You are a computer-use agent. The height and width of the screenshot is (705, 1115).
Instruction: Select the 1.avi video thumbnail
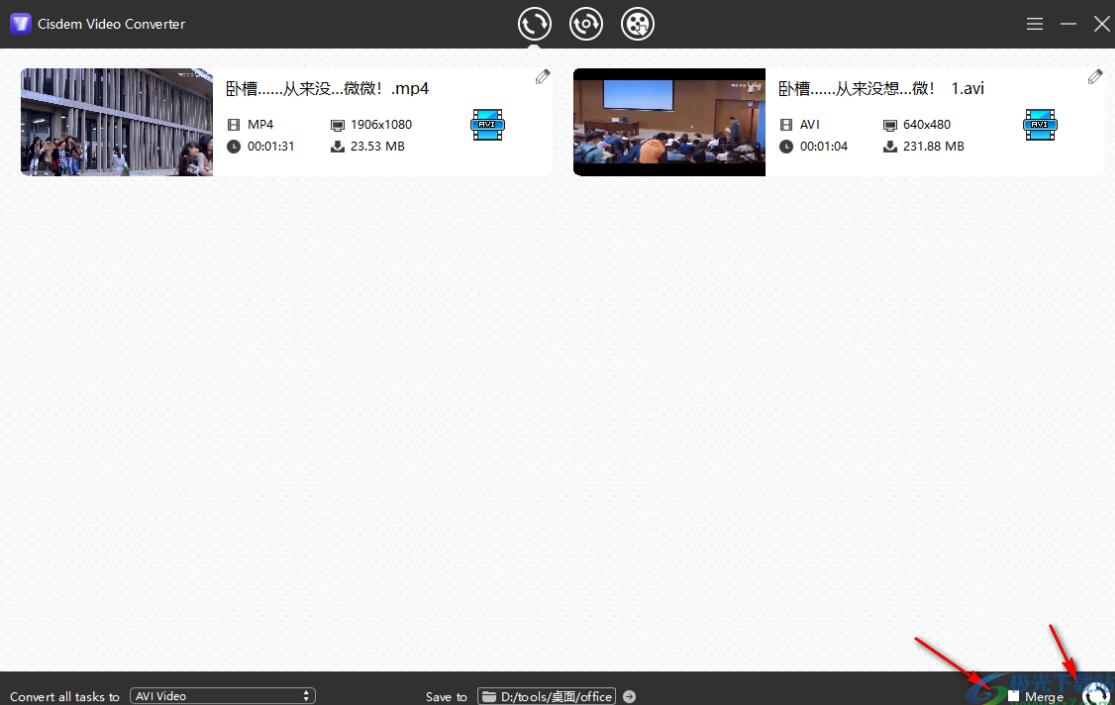tap(669, 122)
